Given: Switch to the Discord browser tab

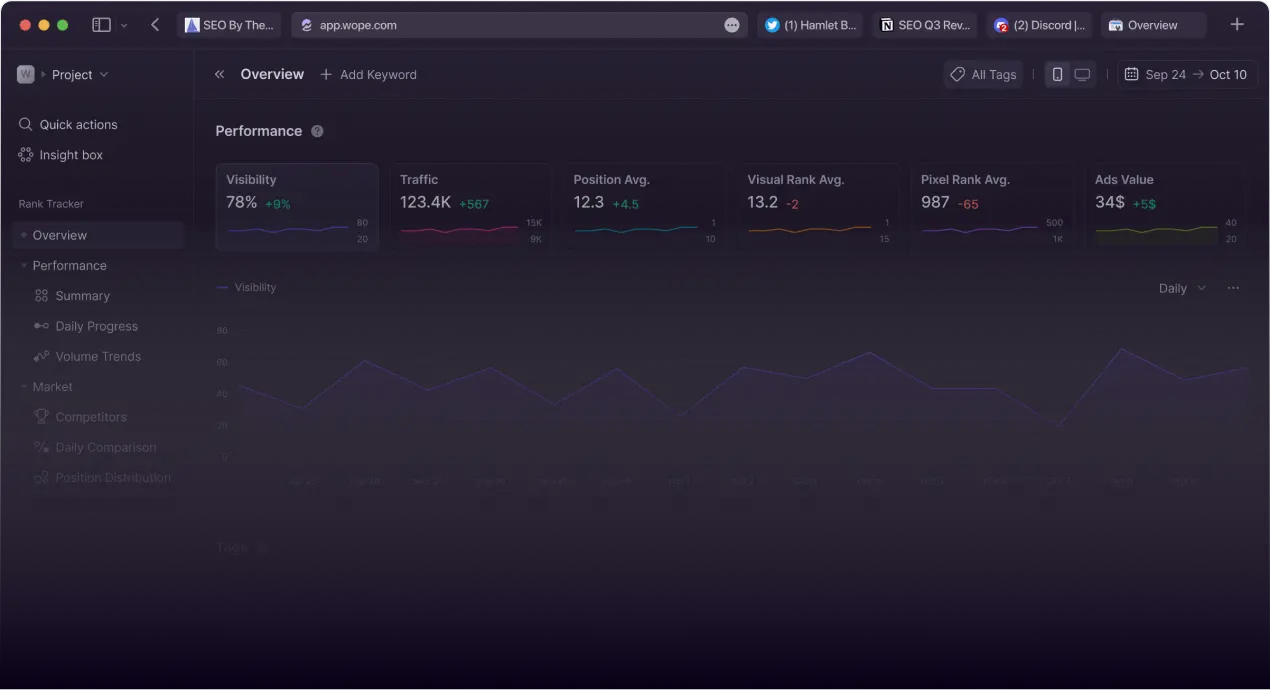Looking at the screenshot, I should [1040, 25].
